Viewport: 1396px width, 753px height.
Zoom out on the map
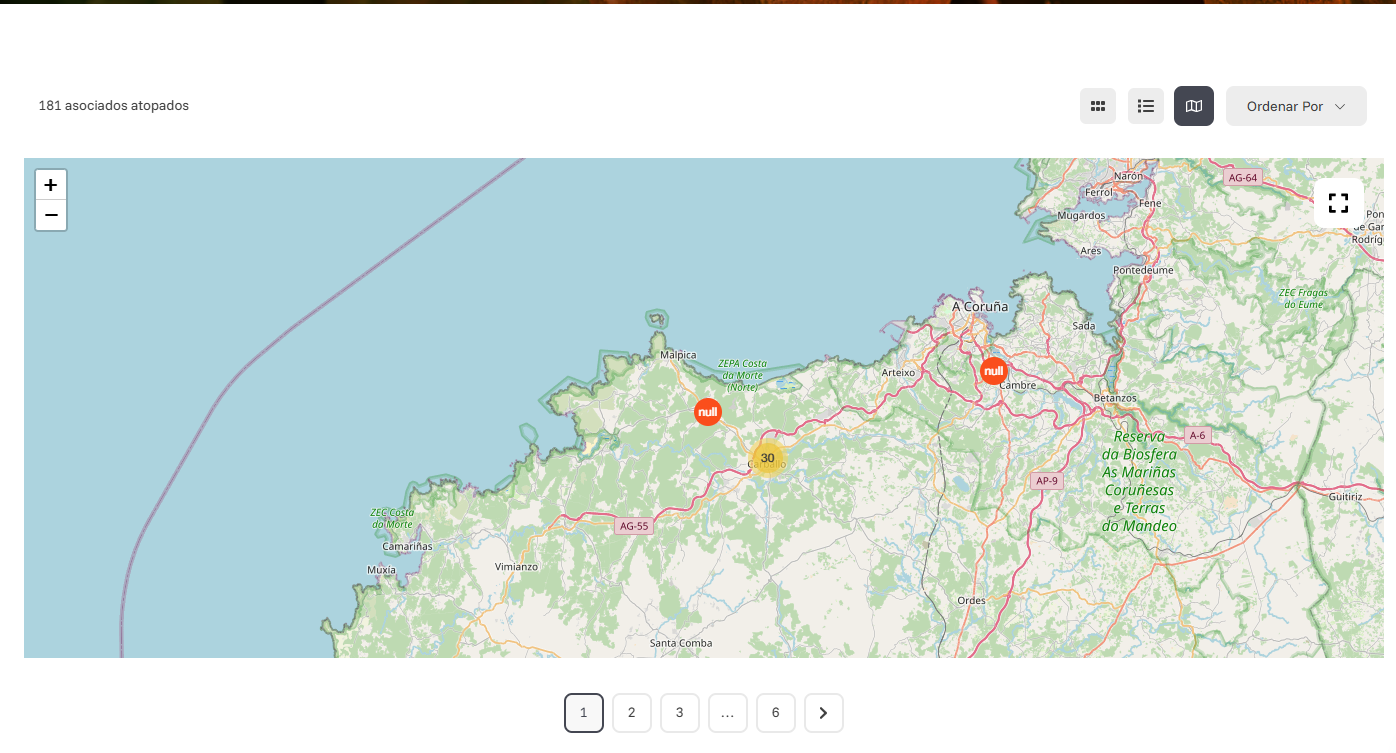click(x=51, y=215)
